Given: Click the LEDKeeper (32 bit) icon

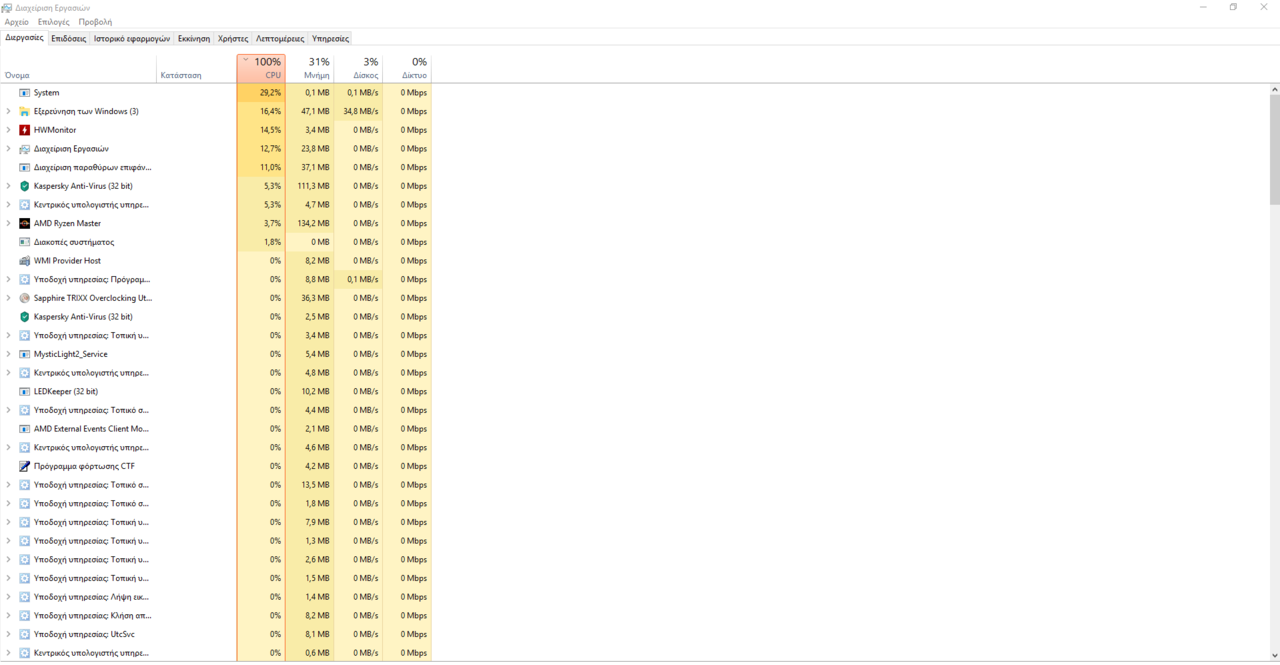Looking at the screenshot, I should point(25,391).
